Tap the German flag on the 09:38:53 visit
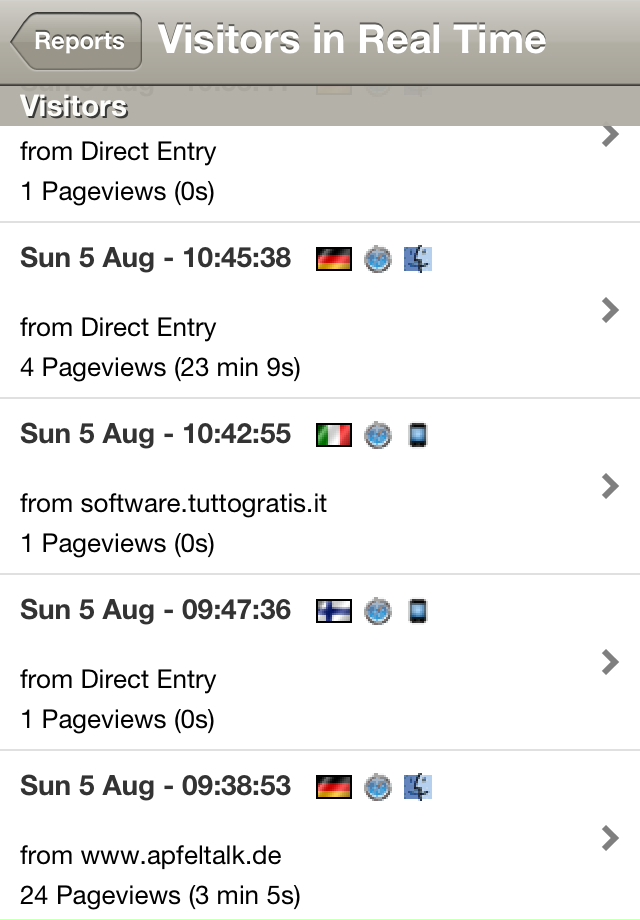This screenshot has height=920, width=640. coord(334,787)
